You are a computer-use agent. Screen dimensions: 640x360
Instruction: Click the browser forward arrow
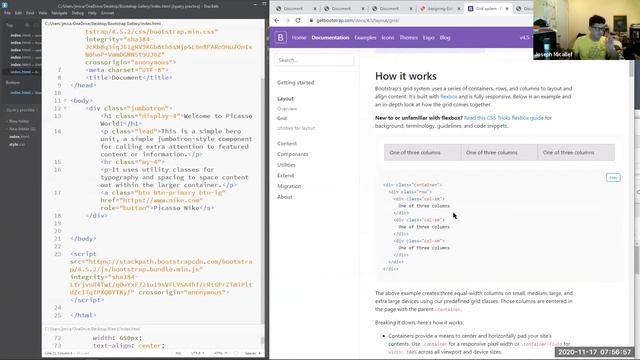(x=287, y=20)
